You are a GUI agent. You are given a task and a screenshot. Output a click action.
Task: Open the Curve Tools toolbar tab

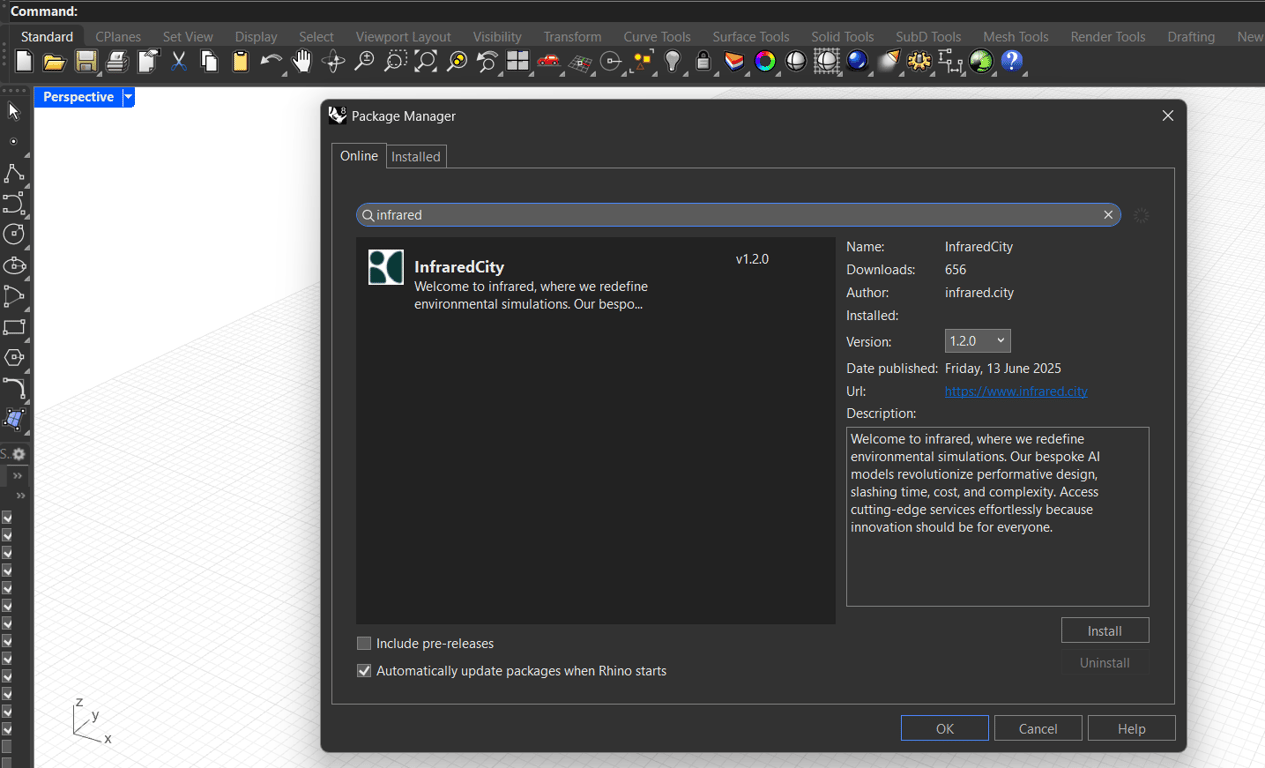(x=657, y=37)
